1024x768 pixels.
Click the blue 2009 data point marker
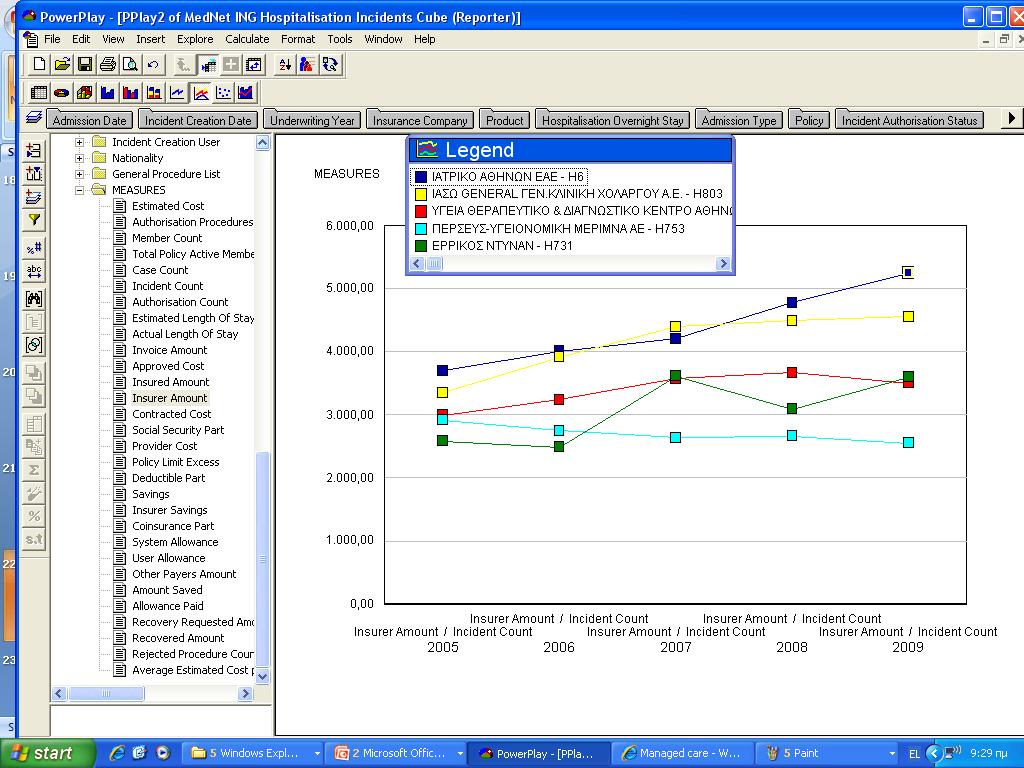[x=908, y=272]
